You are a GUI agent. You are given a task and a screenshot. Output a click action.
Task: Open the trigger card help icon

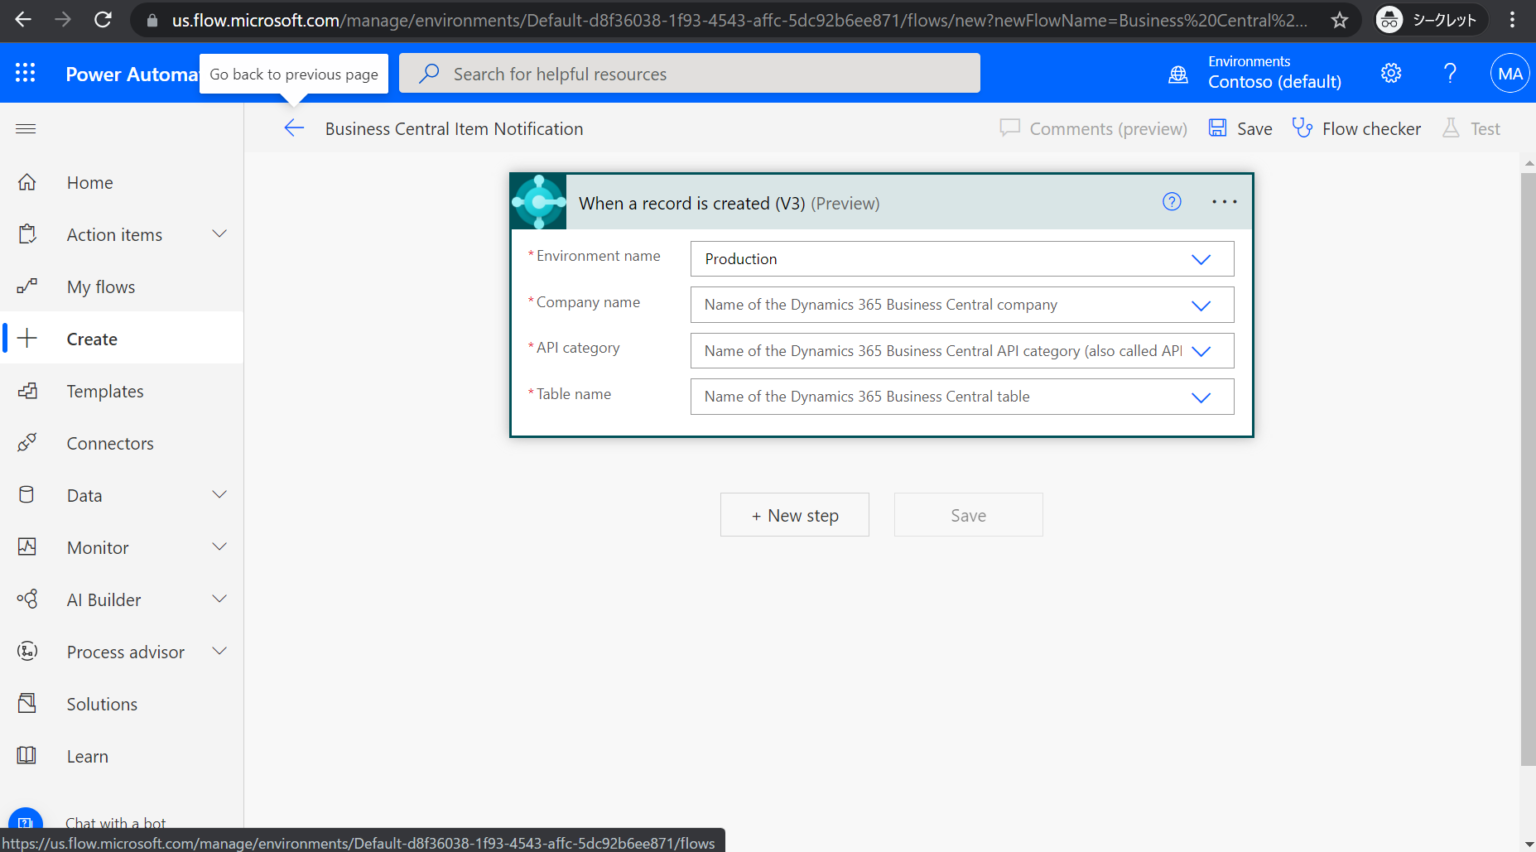pos(1171,201)
